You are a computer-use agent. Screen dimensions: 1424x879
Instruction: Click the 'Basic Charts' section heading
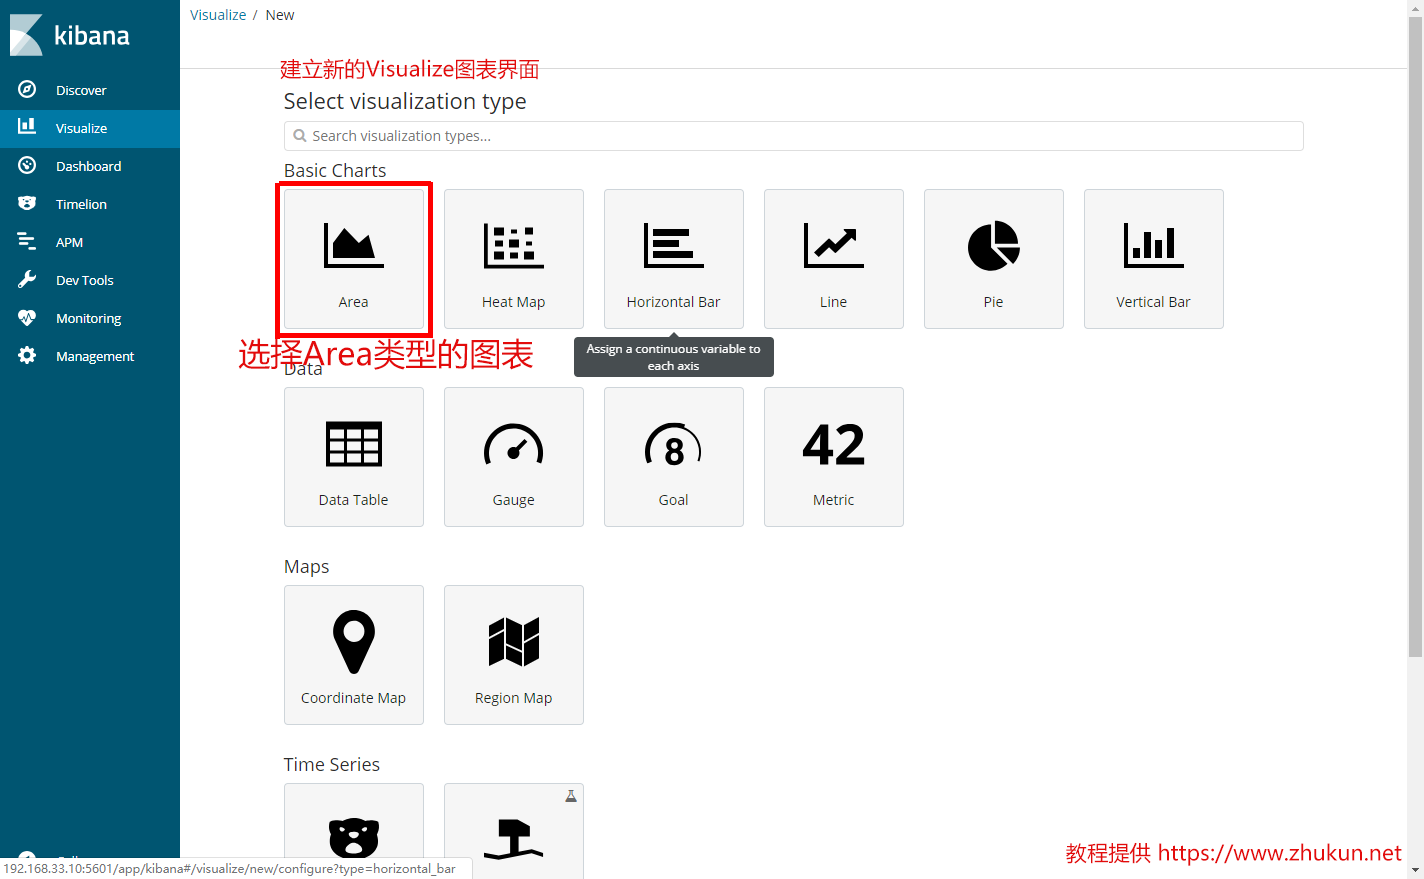coord(335,170)
